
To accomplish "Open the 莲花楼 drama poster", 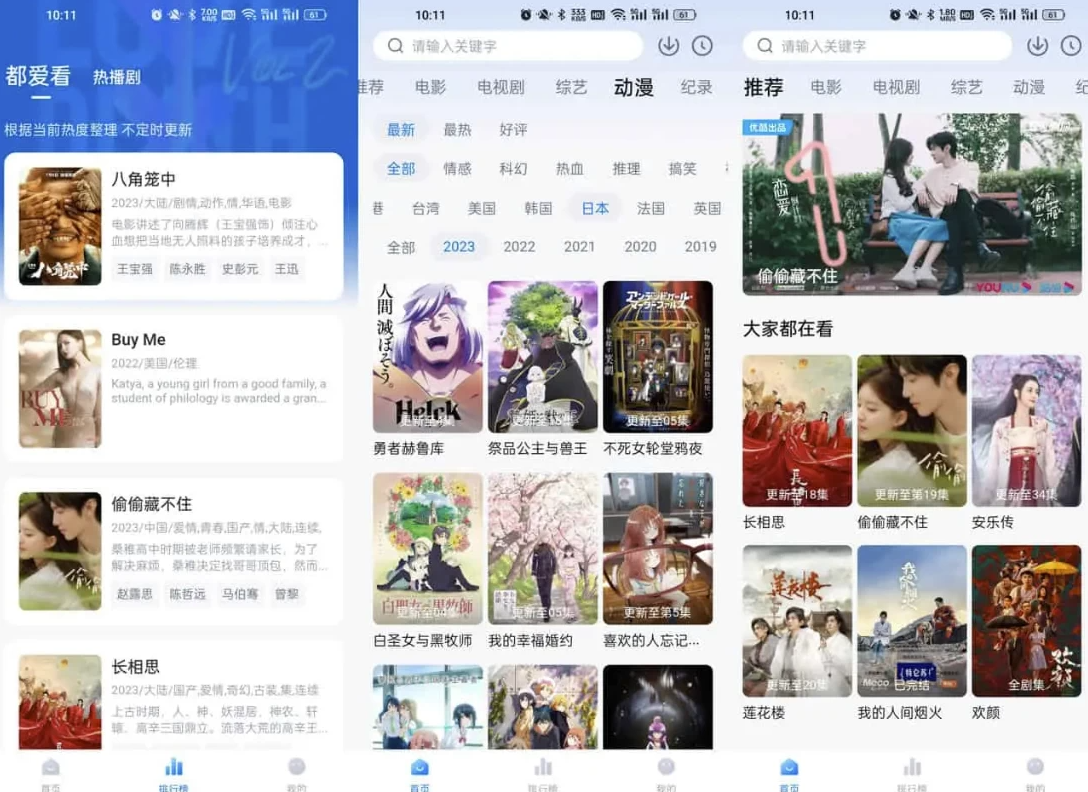I will click(x=797, y=621).
